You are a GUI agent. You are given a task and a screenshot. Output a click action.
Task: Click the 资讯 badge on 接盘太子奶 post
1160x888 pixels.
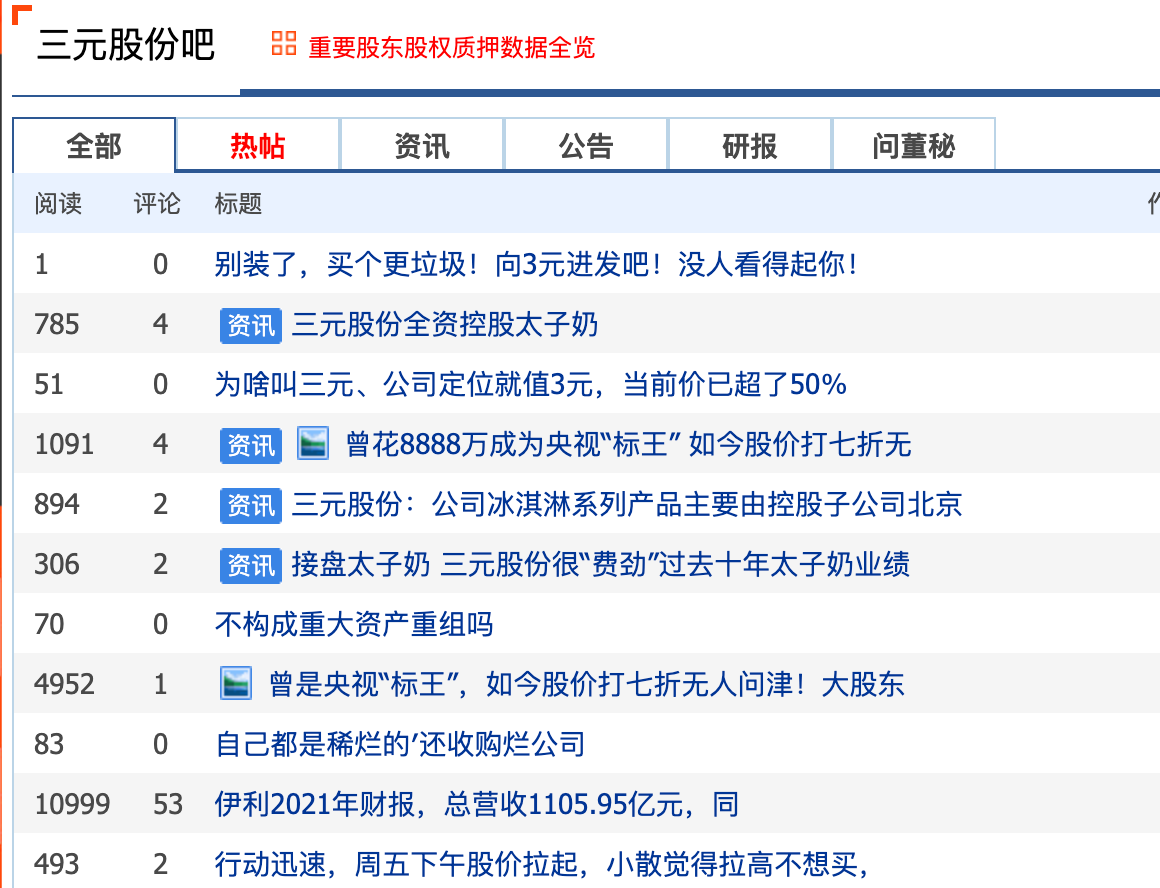pos(249,564)
